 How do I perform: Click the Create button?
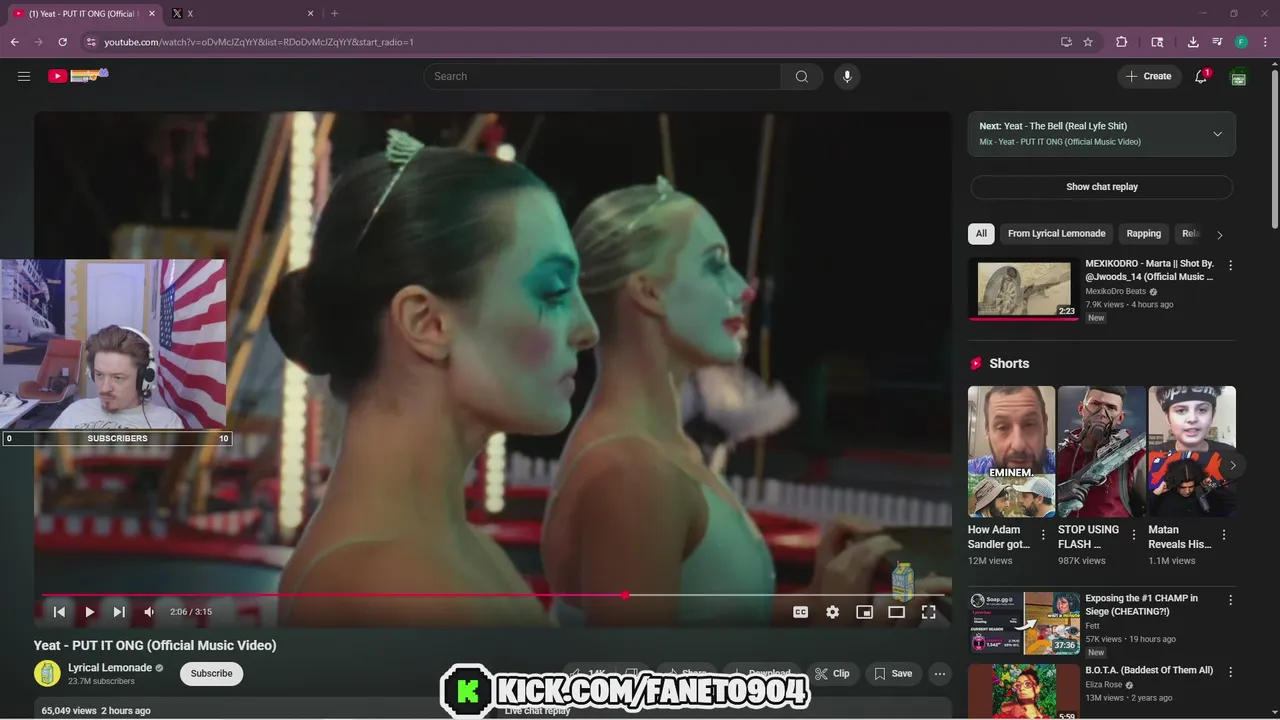coord(1148,76)
